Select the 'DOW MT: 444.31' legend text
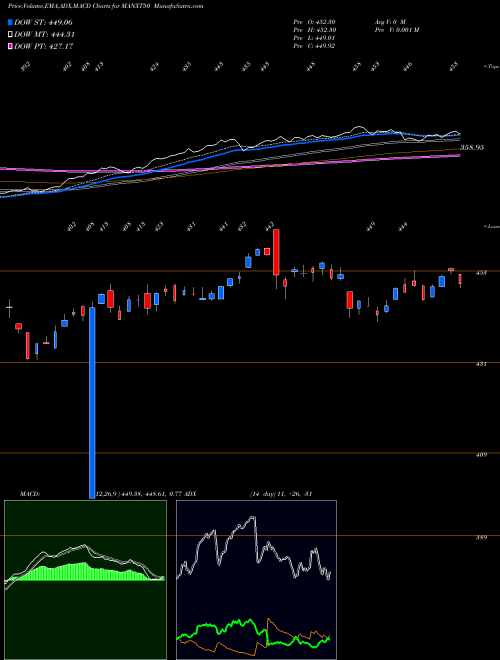The width and height of the screenshot is (500, 660). click(x=45, y=35)
